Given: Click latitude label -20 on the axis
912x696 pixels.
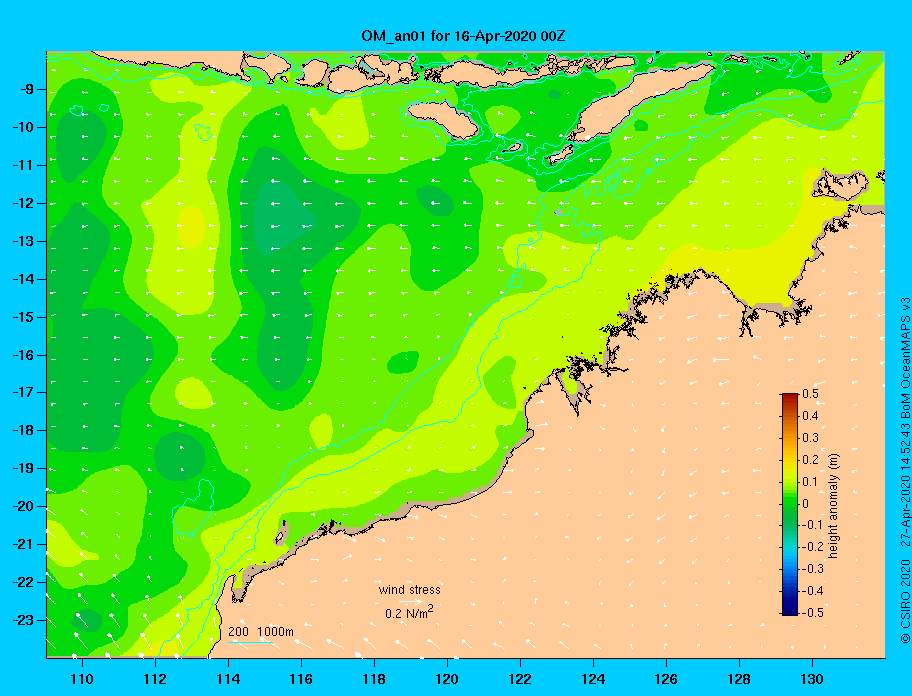Looking at the screenshot, I should point(24,506).
